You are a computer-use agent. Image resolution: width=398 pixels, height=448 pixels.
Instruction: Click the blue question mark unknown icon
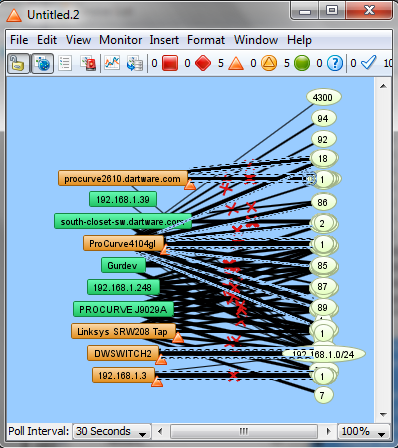coord(335,63)
